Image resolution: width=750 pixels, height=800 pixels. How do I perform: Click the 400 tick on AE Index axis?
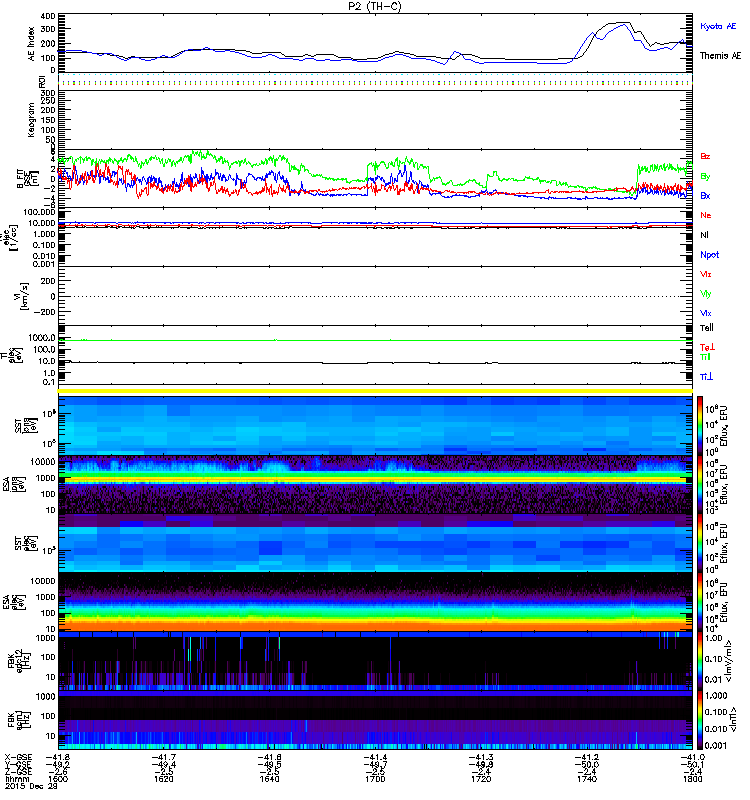[48, 16]
